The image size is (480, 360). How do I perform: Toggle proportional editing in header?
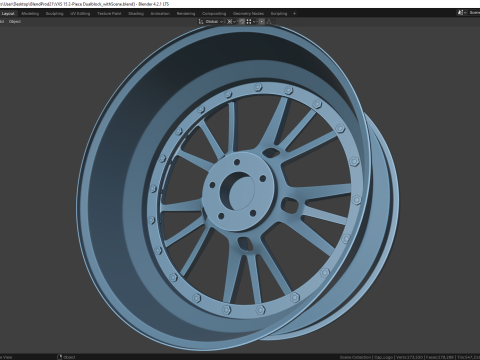point(262,22)
